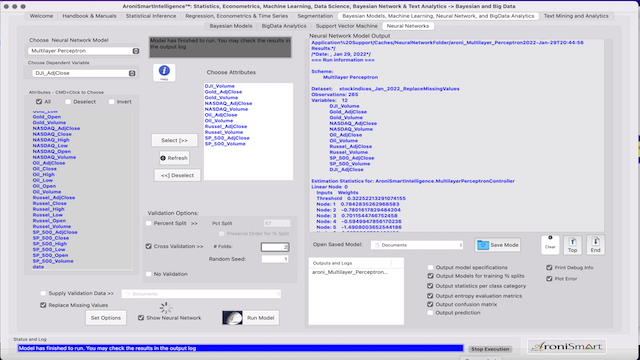Toggle Print Debug Info checkbox
This screenshot has height=360, width=640.
click(x=549, y=267)
